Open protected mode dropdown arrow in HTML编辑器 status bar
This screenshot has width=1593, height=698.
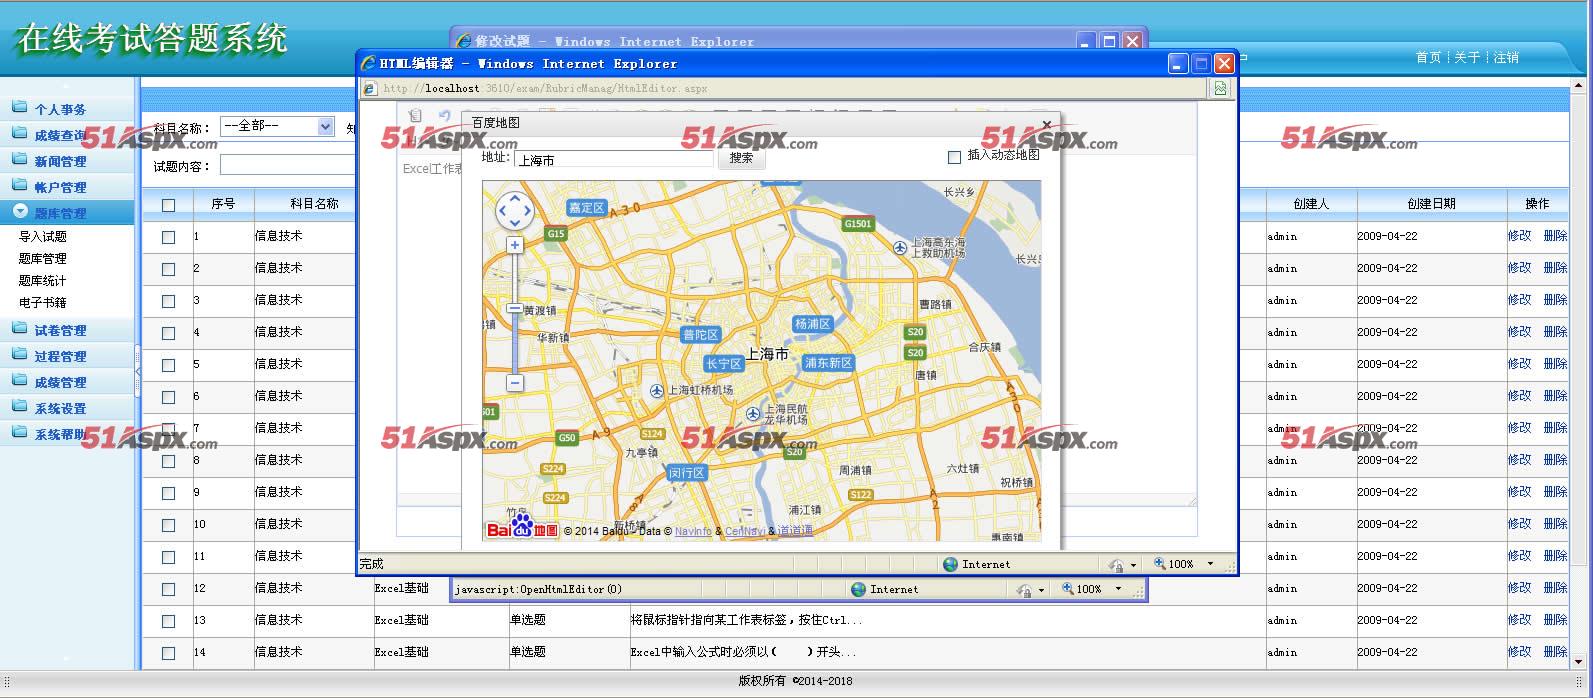1133,565
